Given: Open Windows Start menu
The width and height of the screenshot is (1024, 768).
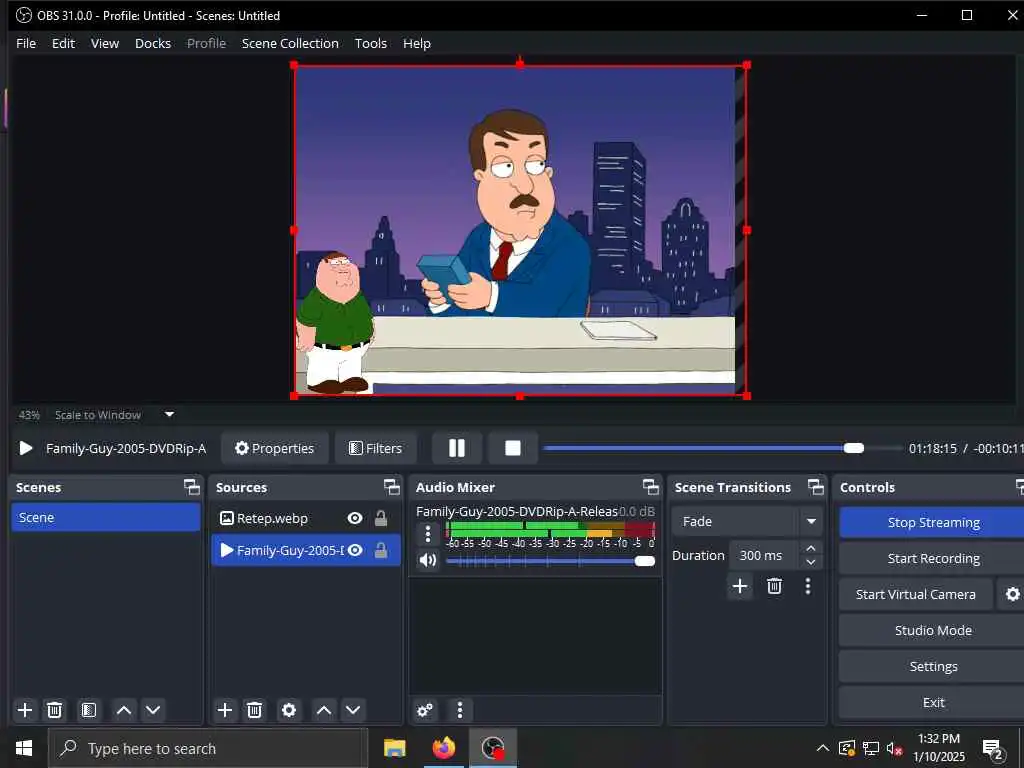Looking at the screenshot, I should 24,748.
